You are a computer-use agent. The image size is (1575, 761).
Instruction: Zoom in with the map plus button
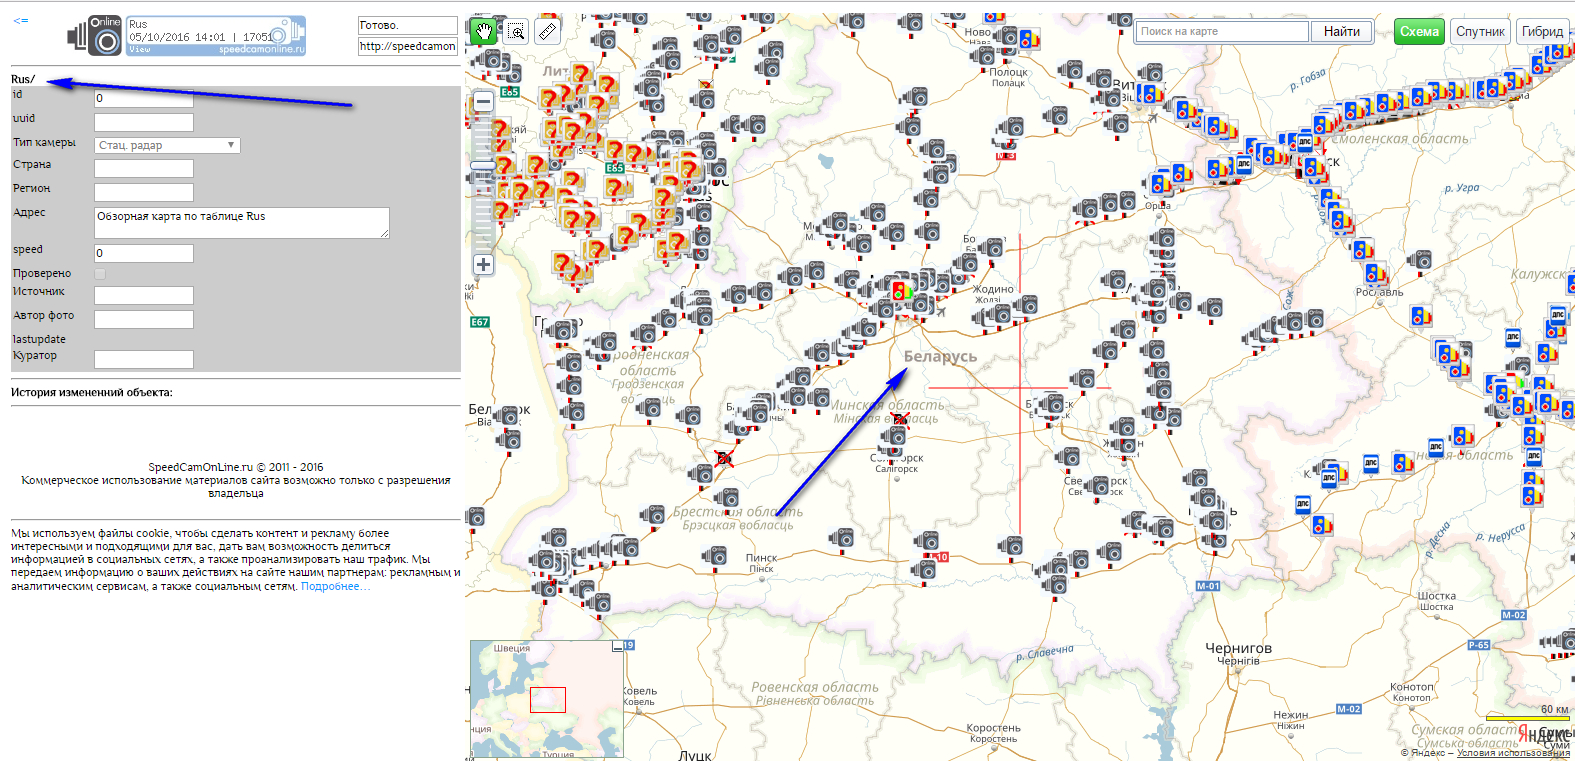tap(483, 265)
